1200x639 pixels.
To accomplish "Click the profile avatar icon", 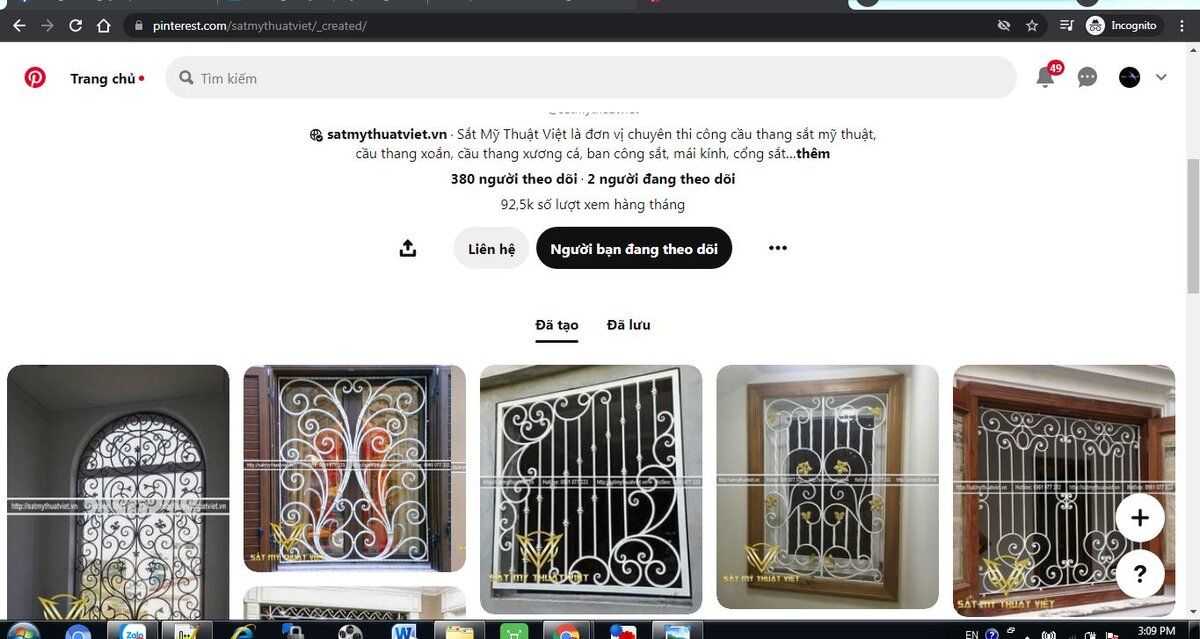I will pos(1129,77).
